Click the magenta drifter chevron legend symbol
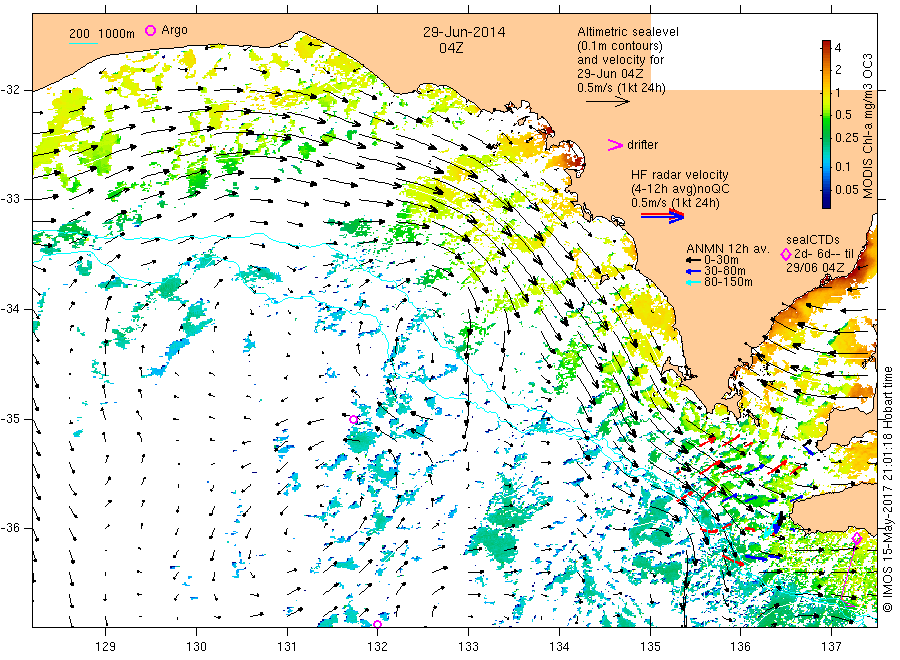Image resolution: width=900 pixels, height=660 pixels. [x=615, y=145]
